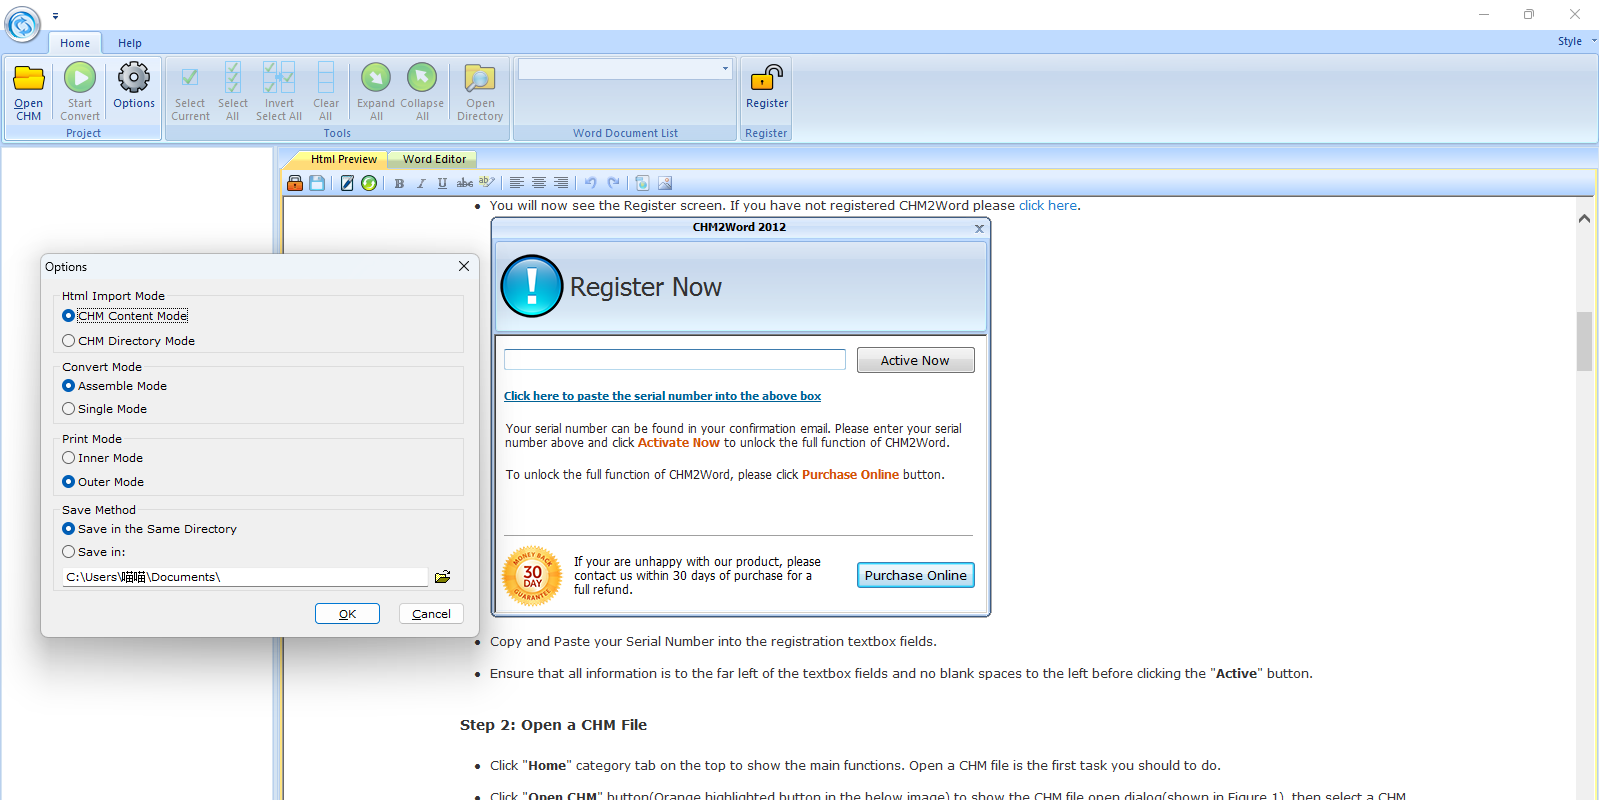Open Options via the gear icon
The height and width of the screenshot is (800, 1599).
[x=134, y=78]
